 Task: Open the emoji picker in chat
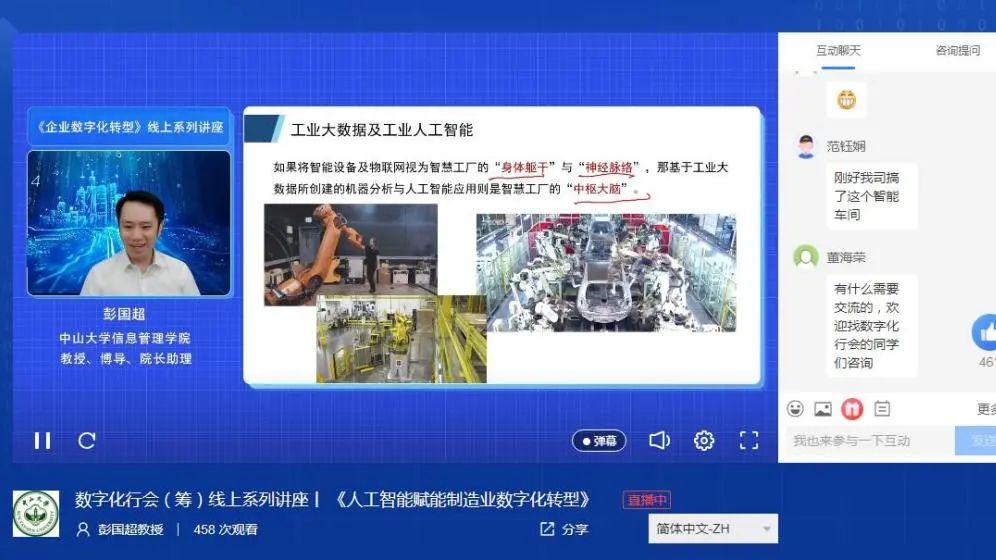(x=795, y=408)
